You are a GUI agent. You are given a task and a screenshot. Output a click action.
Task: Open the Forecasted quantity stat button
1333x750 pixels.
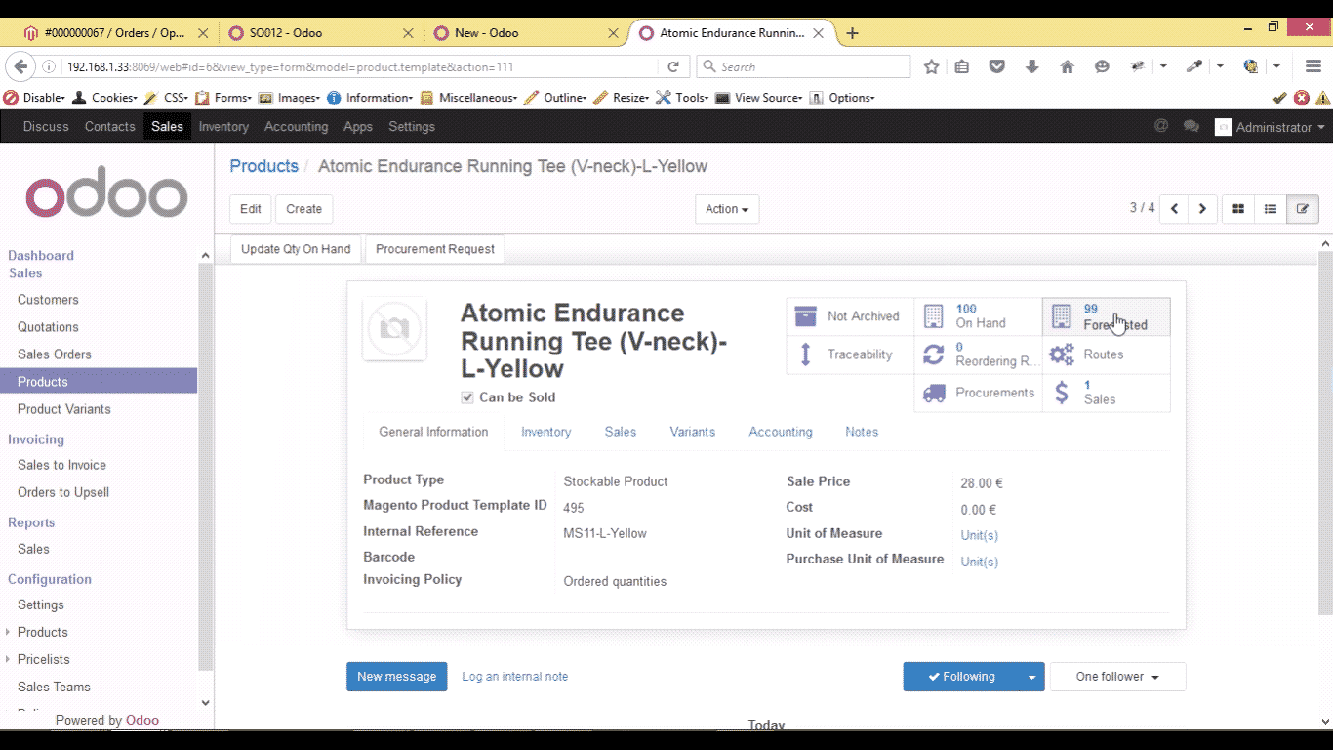1106,317
